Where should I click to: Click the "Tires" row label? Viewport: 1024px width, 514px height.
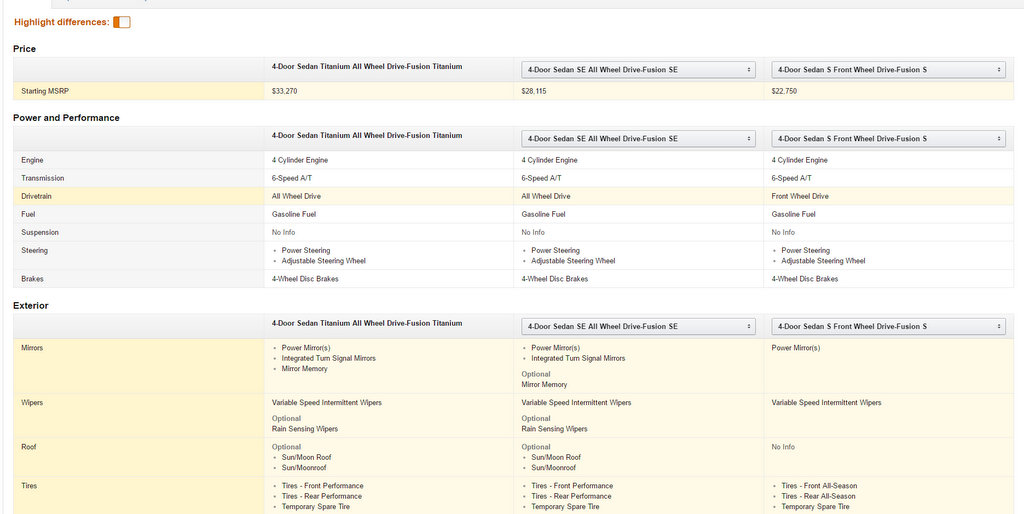pyautogui.click(x=29, y=486)
